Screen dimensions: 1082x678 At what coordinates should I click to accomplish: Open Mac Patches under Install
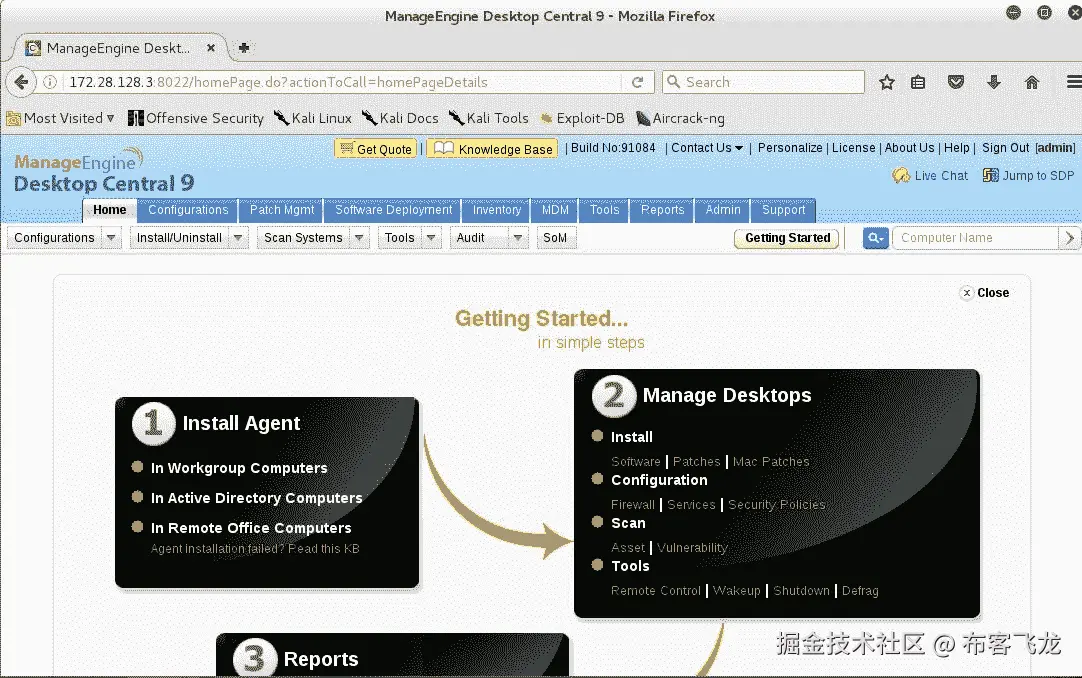(x=771, y=461)
